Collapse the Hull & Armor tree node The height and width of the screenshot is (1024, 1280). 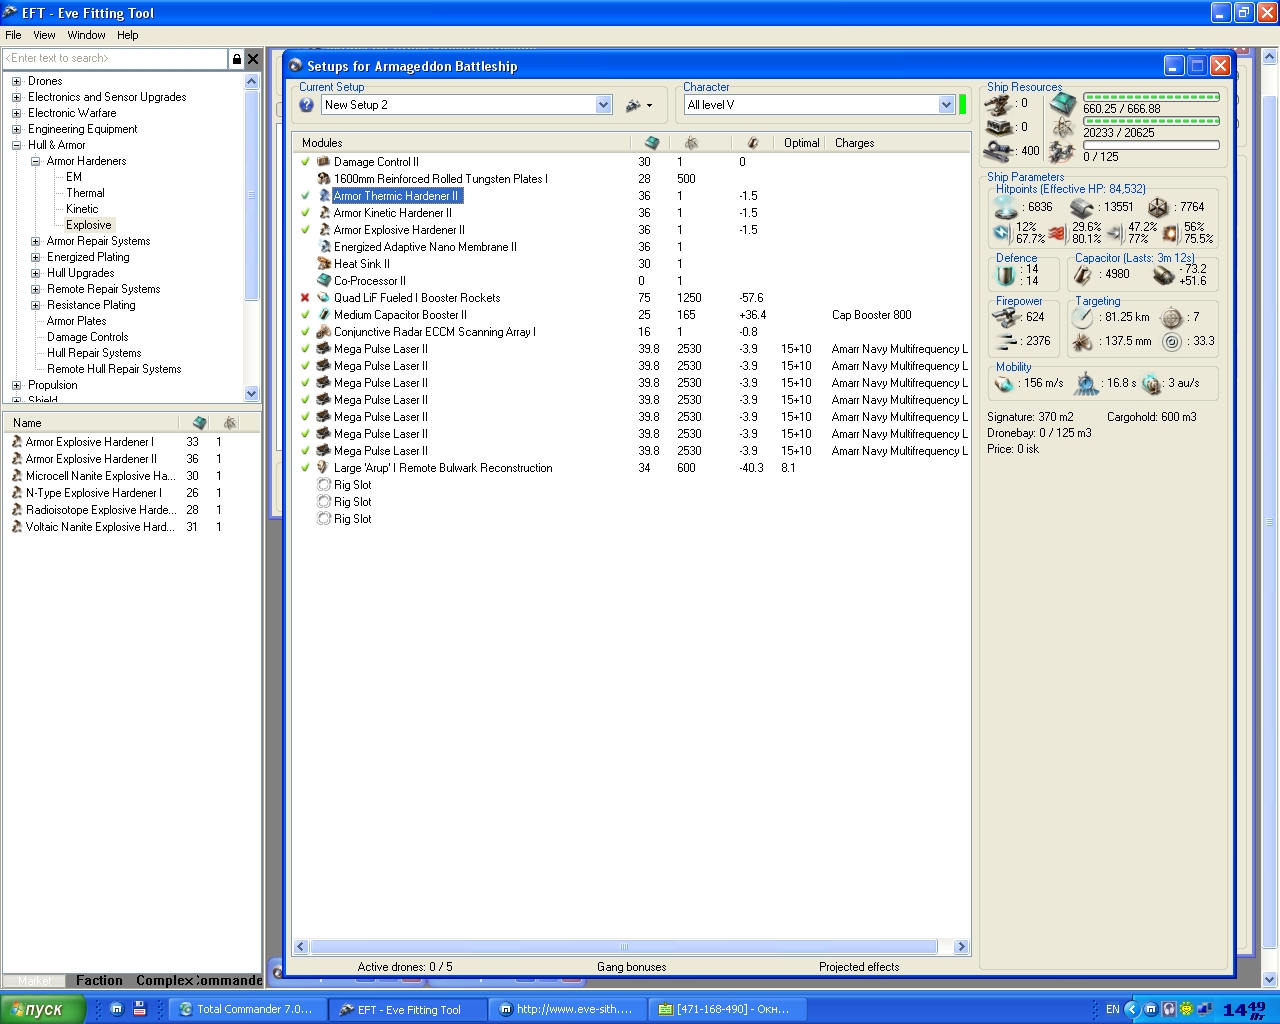pos(16,145)
